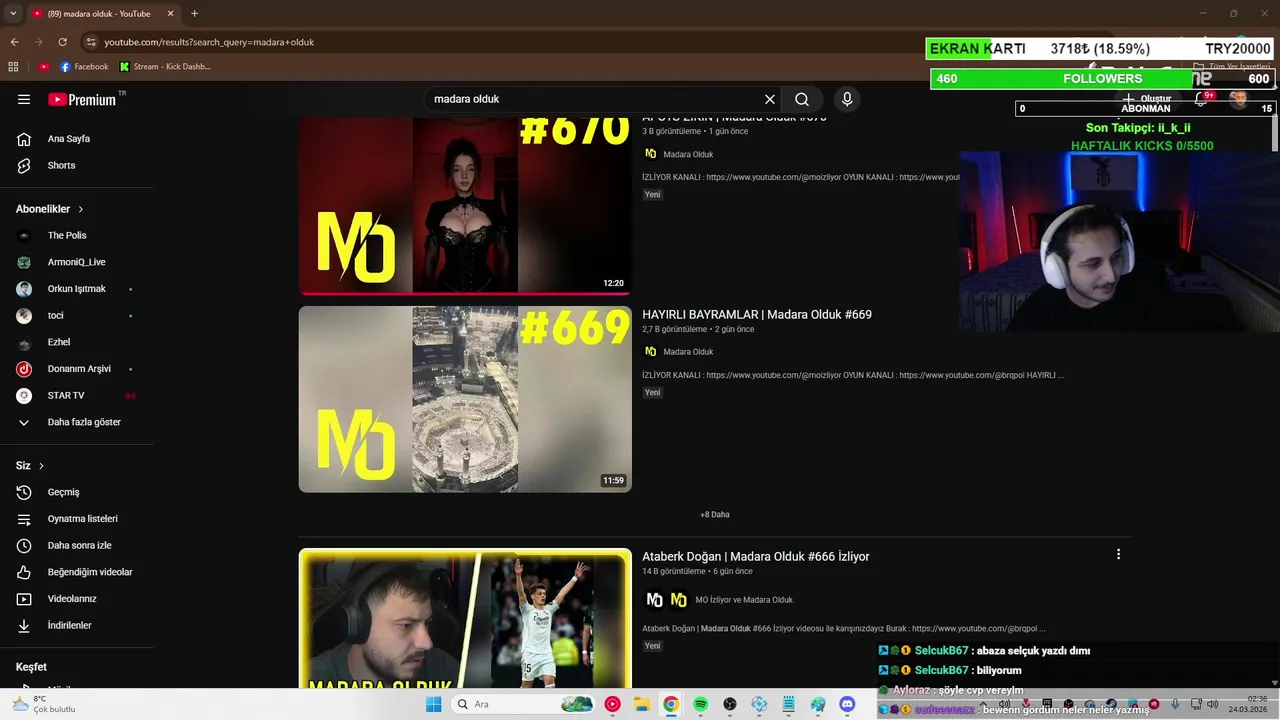Open the Facebook bookmark
Screen dimensions: 1280x720
(x=84, y=67)
